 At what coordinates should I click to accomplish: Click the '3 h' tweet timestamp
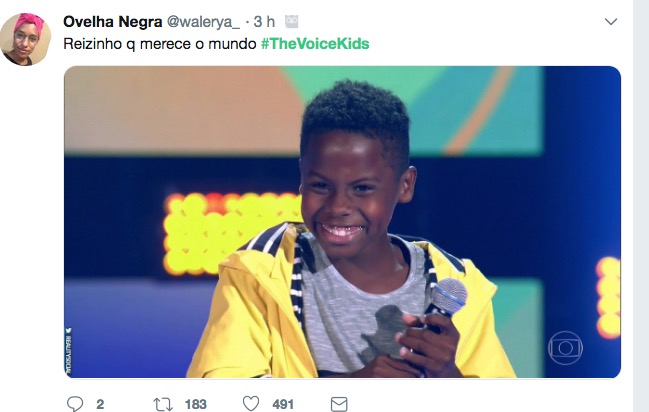tap(264, 22)
